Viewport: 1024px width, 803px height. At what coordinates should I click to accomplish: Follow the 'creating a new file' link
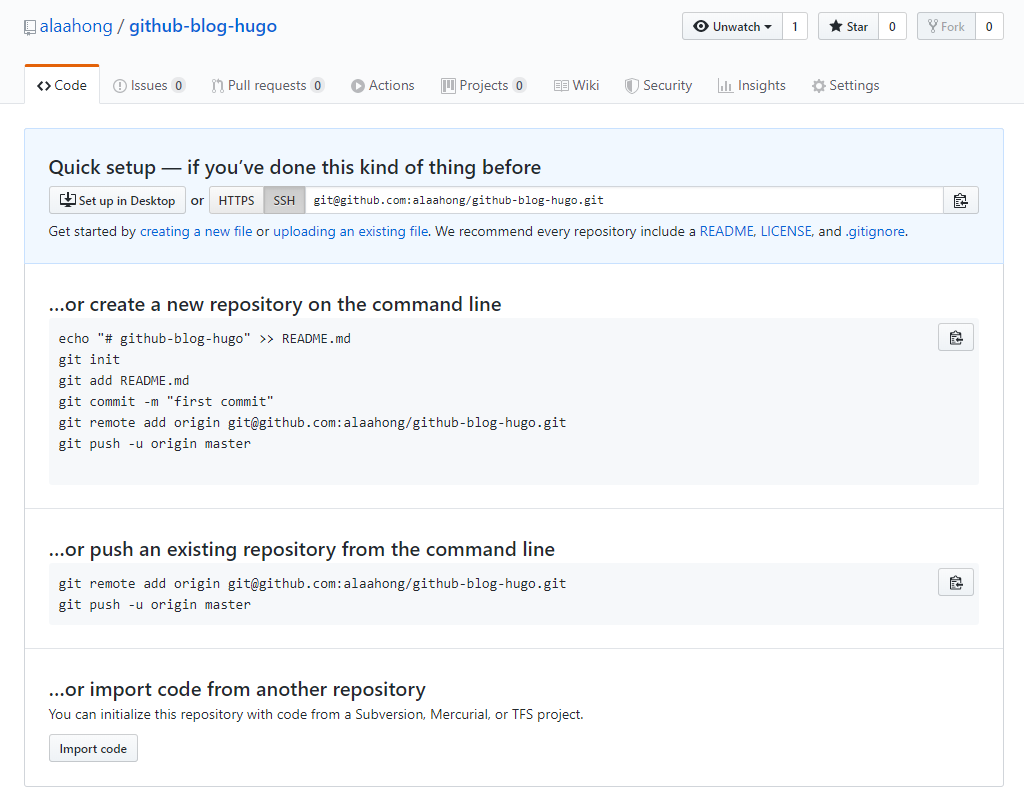click(x=196, y=232)
